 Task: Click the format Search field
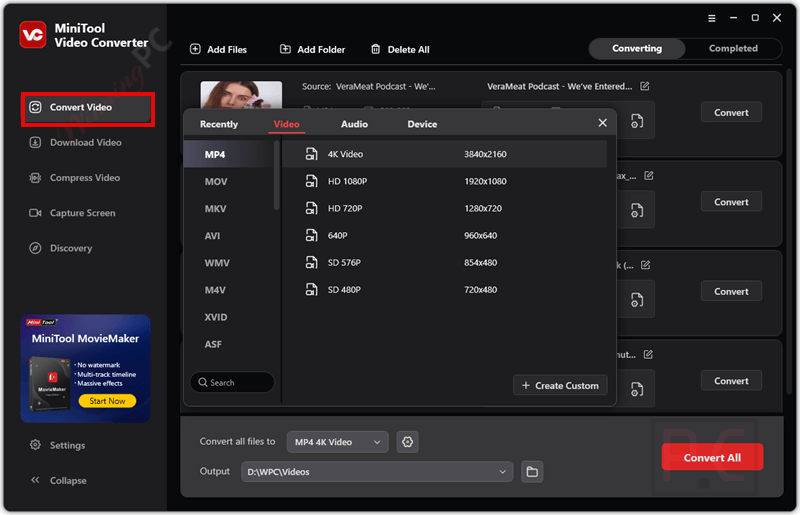click(x=232, y=382)
